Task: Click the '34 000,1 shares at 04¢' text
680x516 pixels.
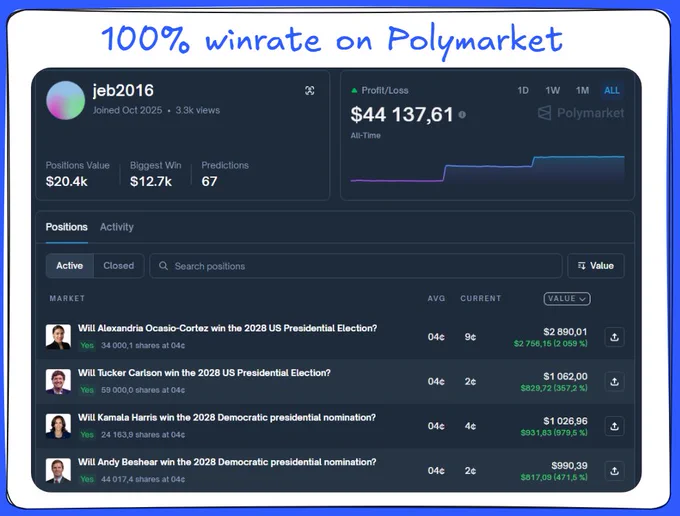Action: [x=143, y=346]
